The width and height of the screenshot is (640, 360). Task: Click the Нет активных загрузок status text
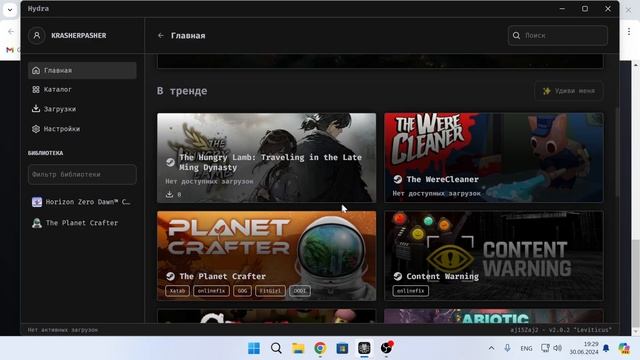point(63,330)
